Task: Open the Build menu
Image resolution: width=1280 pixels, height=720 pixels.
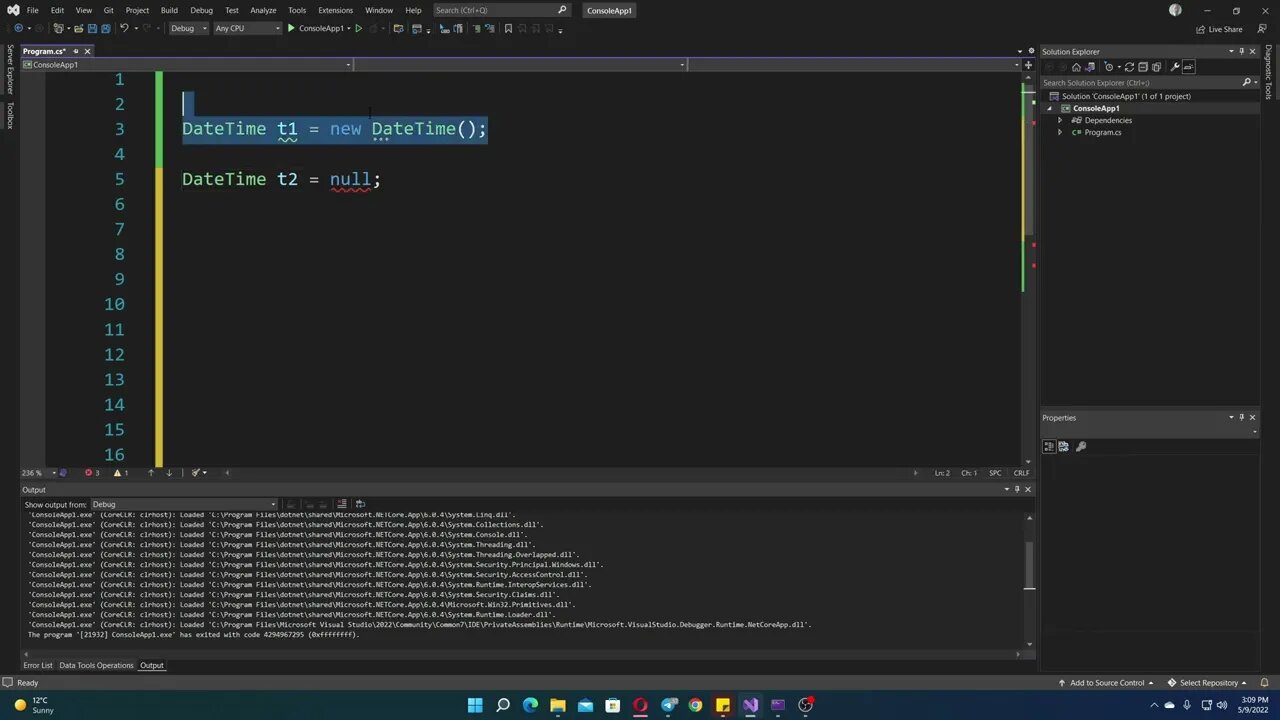Action: pyautogui.click(x=169, y=10)
